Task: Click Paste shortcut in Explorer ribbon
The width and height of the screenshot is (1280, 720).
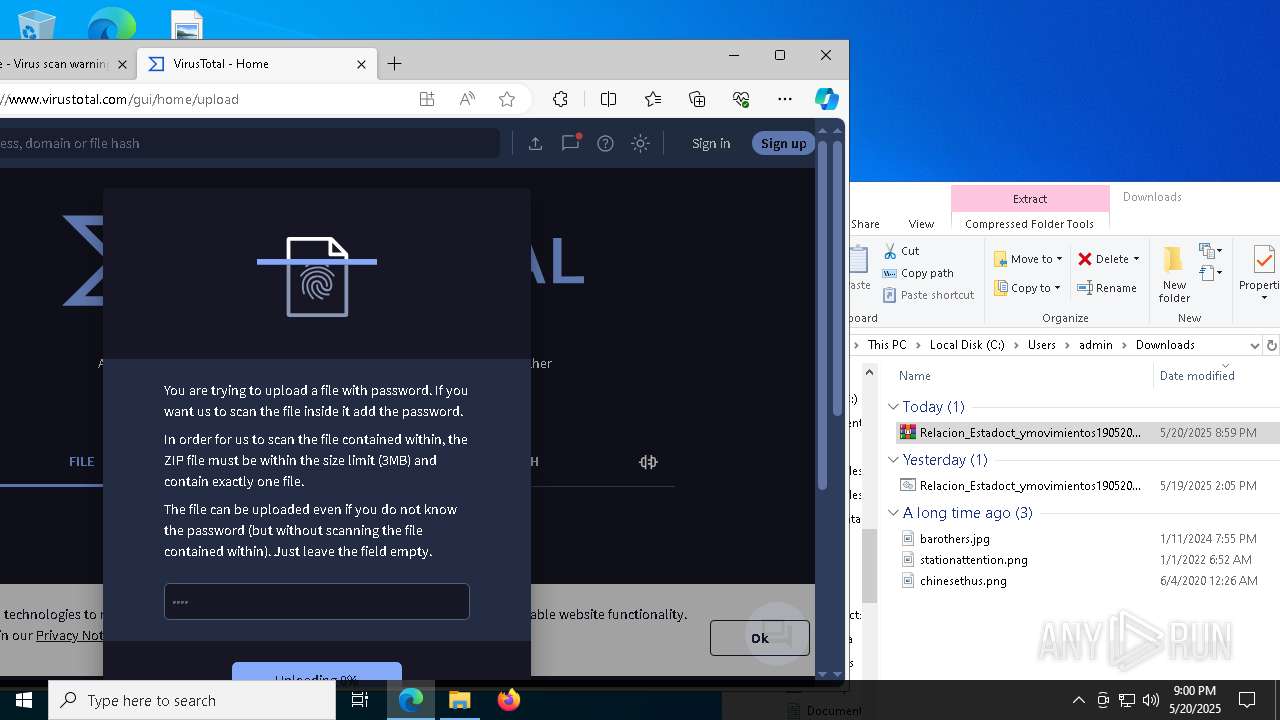Action: click(928, 295)
